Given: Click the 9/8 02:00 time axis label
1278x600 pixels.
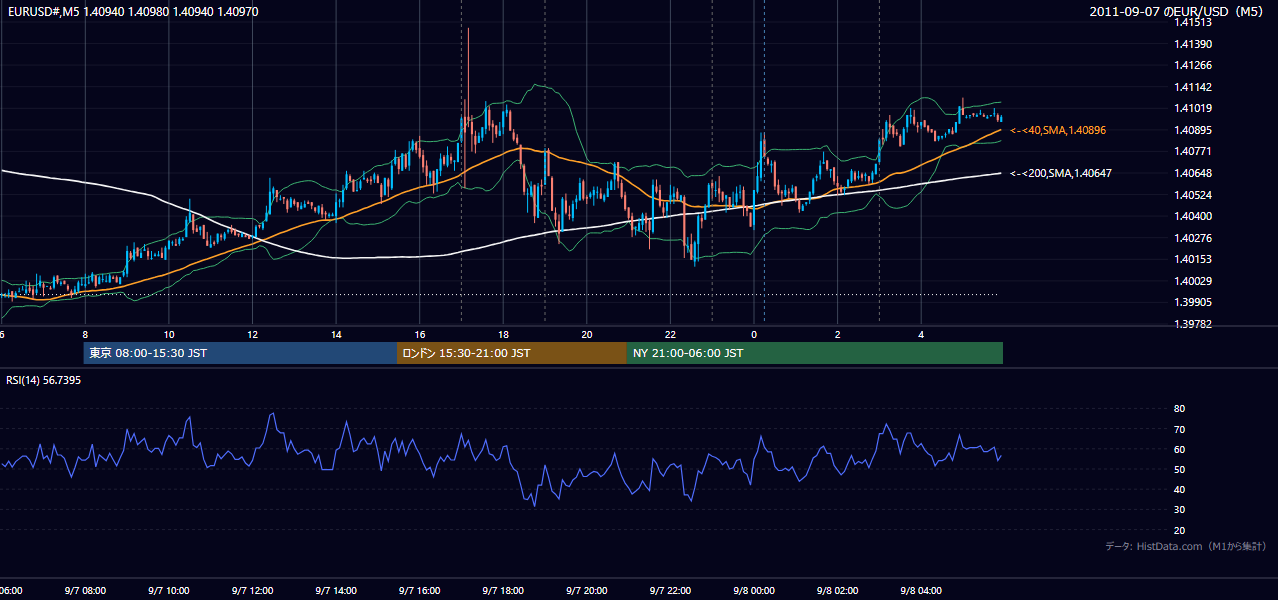Looking at the screenshot, I should [x=838, y=591].
